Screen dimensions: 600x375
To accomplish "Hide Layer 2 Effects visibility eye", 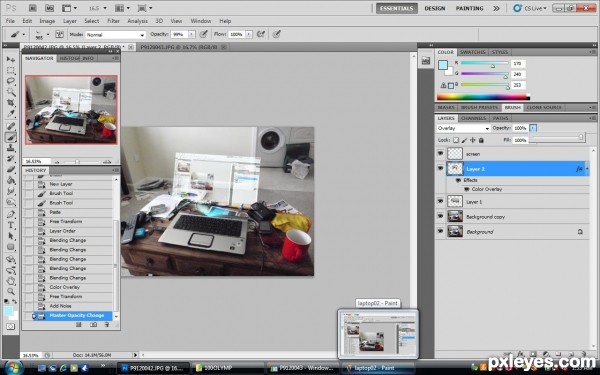I will (458, 180).
